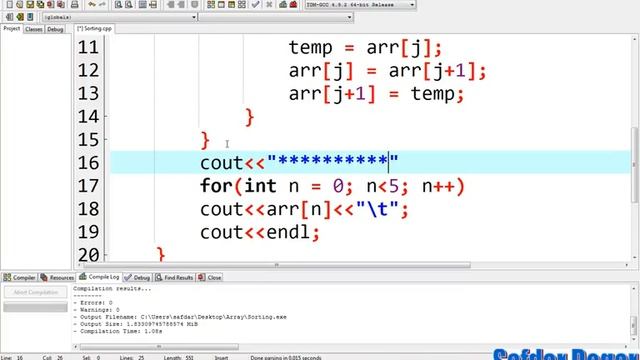Switch to the Debug side tab

[x=55, y=29]
